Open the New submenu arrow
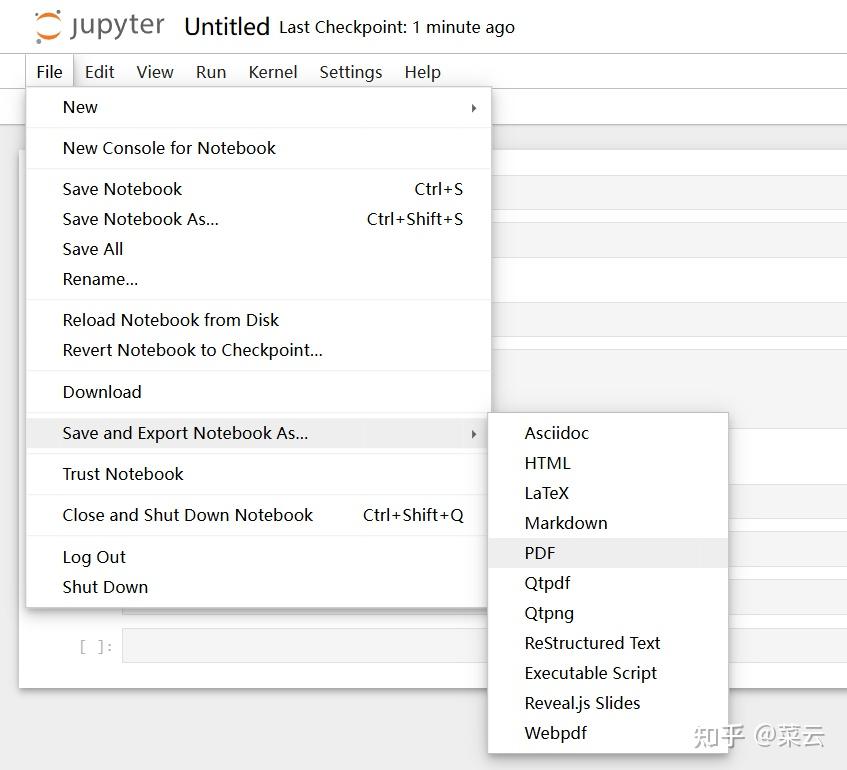This screenshot has height=770, width=847. [474, 108]
